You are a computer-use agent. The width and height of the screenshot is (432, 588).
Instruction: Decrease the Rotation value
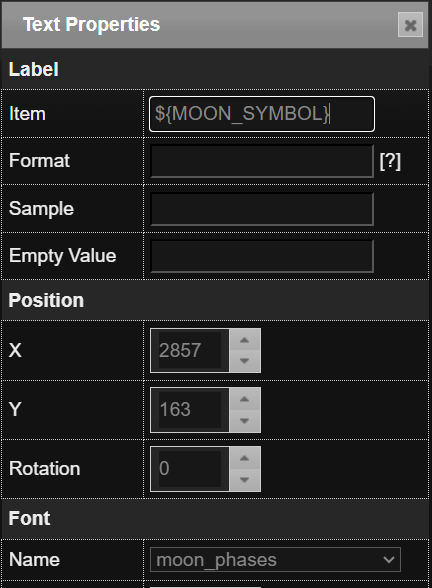coord(244,480)
